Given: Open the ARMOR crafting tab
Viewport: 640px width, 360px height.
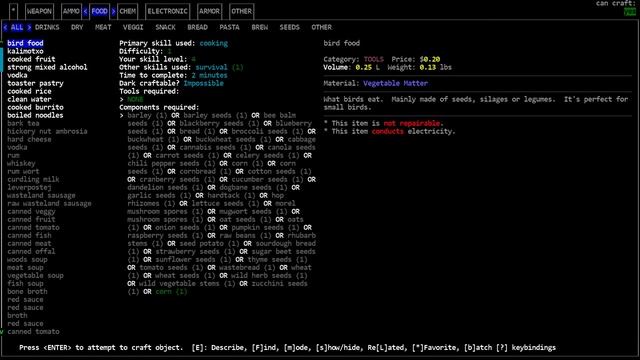Looking at the screenshot, I should coord(209,11).
